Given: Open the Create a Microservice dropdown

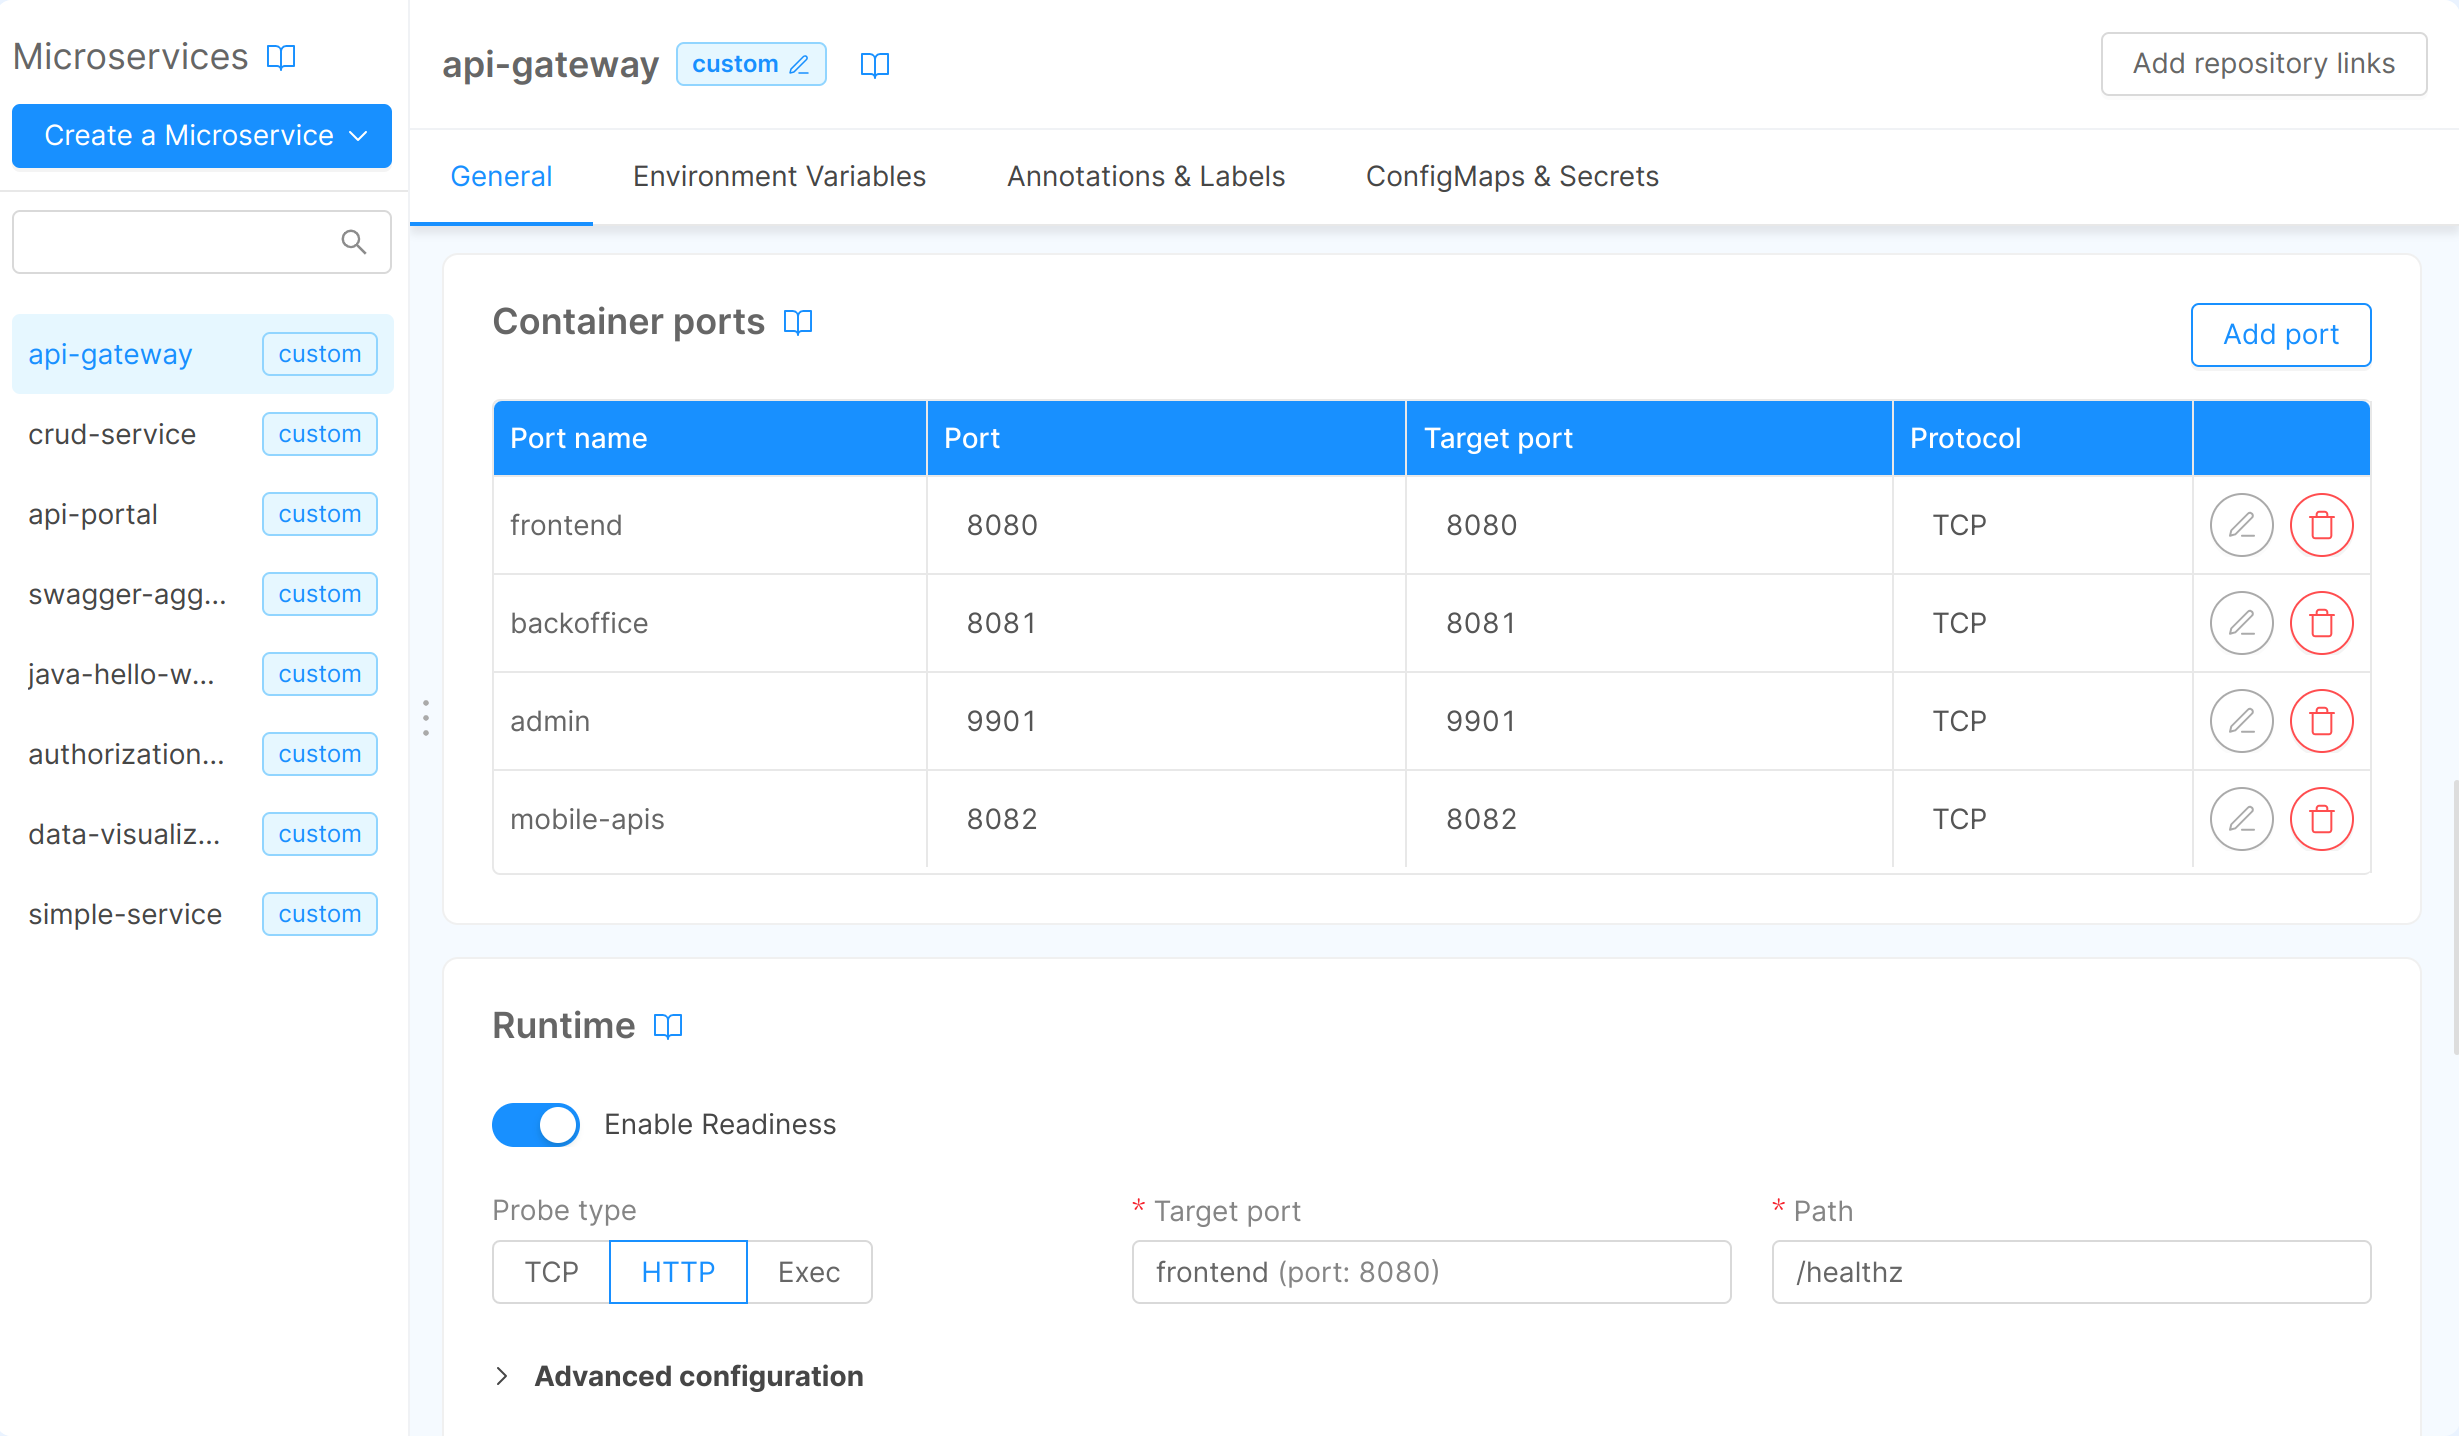Looking at the screenshot, I should pyautogui.click(x=201, y=136).
